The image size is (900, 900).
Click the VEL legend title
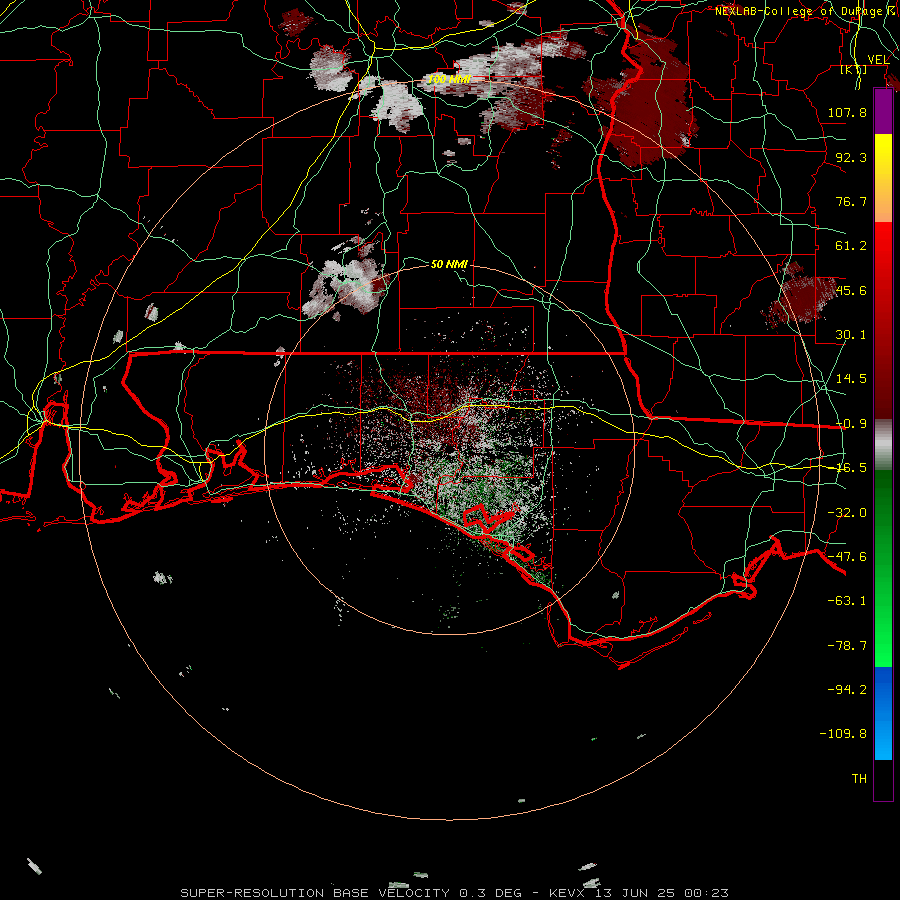(878, 59)
